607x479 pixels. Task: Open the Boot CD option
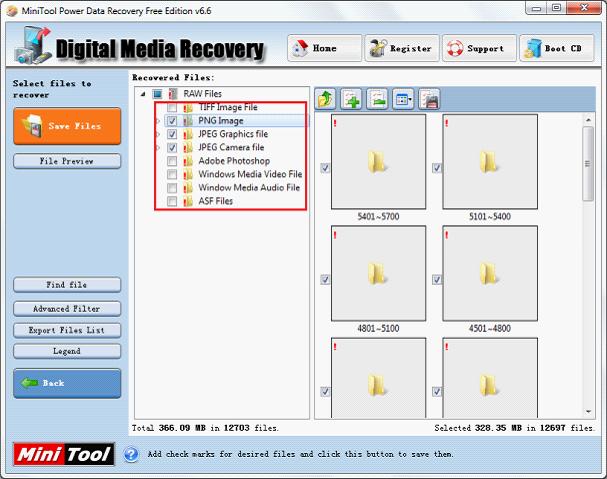[x=557, y=48]
